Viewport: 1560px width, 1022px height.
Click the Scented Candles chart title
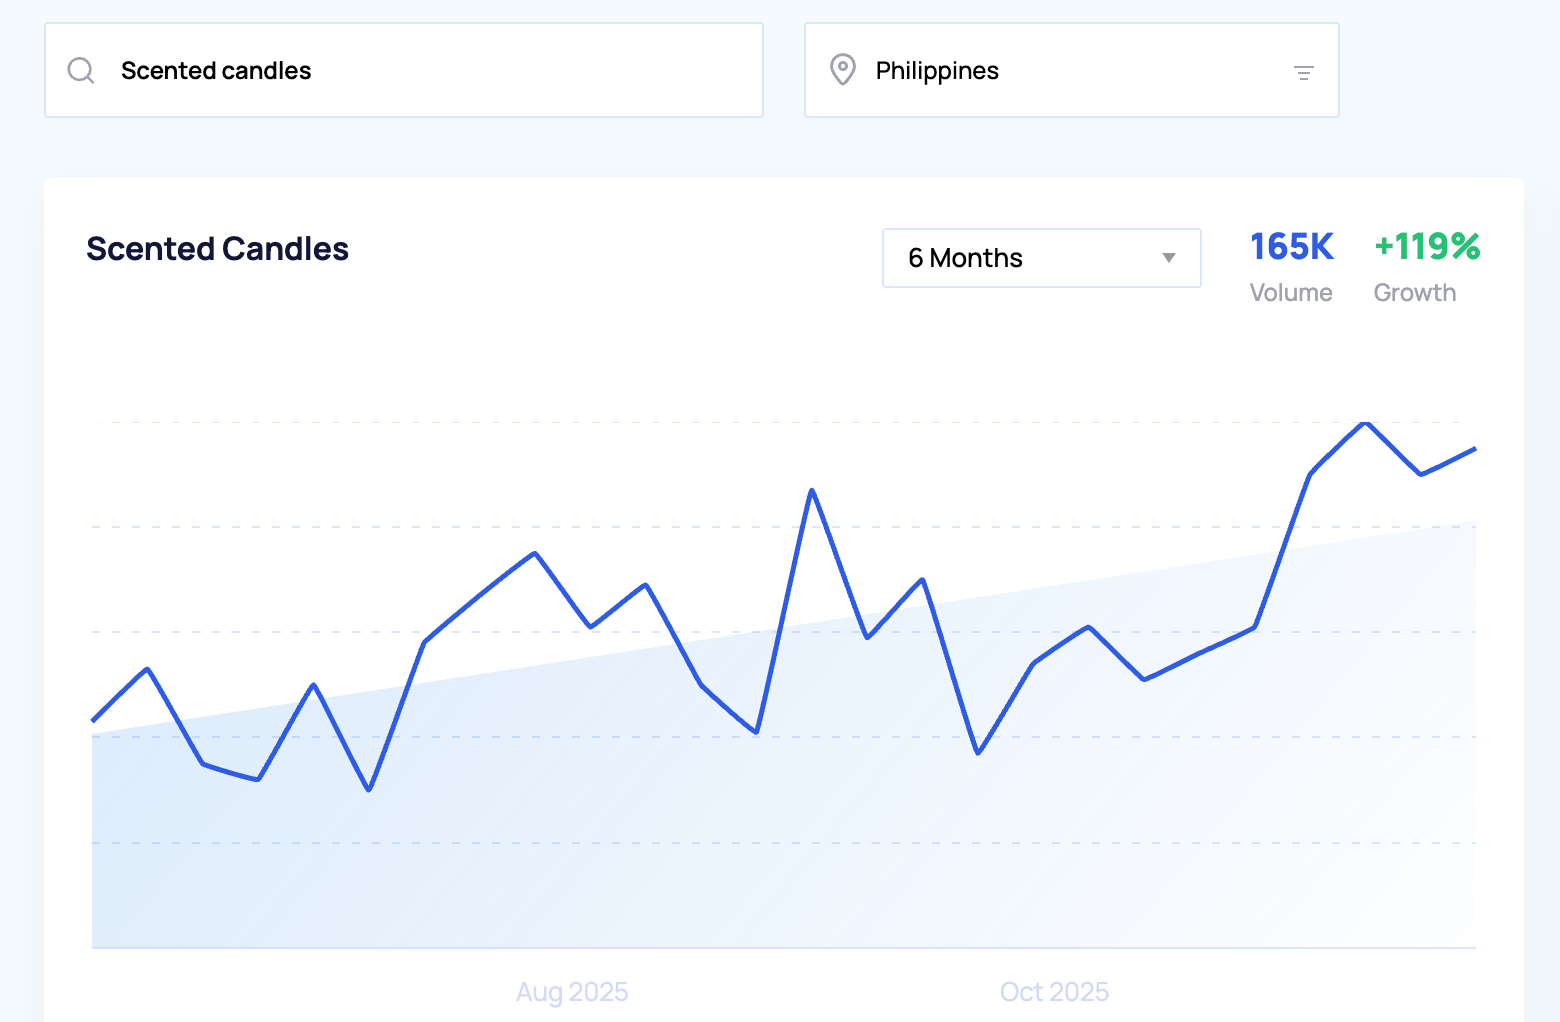217,249
